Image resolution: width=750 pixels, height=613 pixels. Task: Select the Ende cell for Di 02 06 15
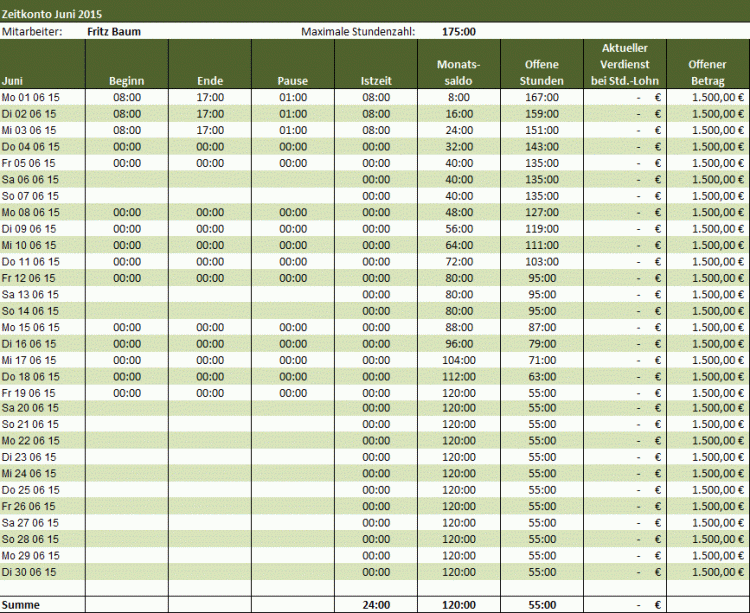[x=210, y=114]
